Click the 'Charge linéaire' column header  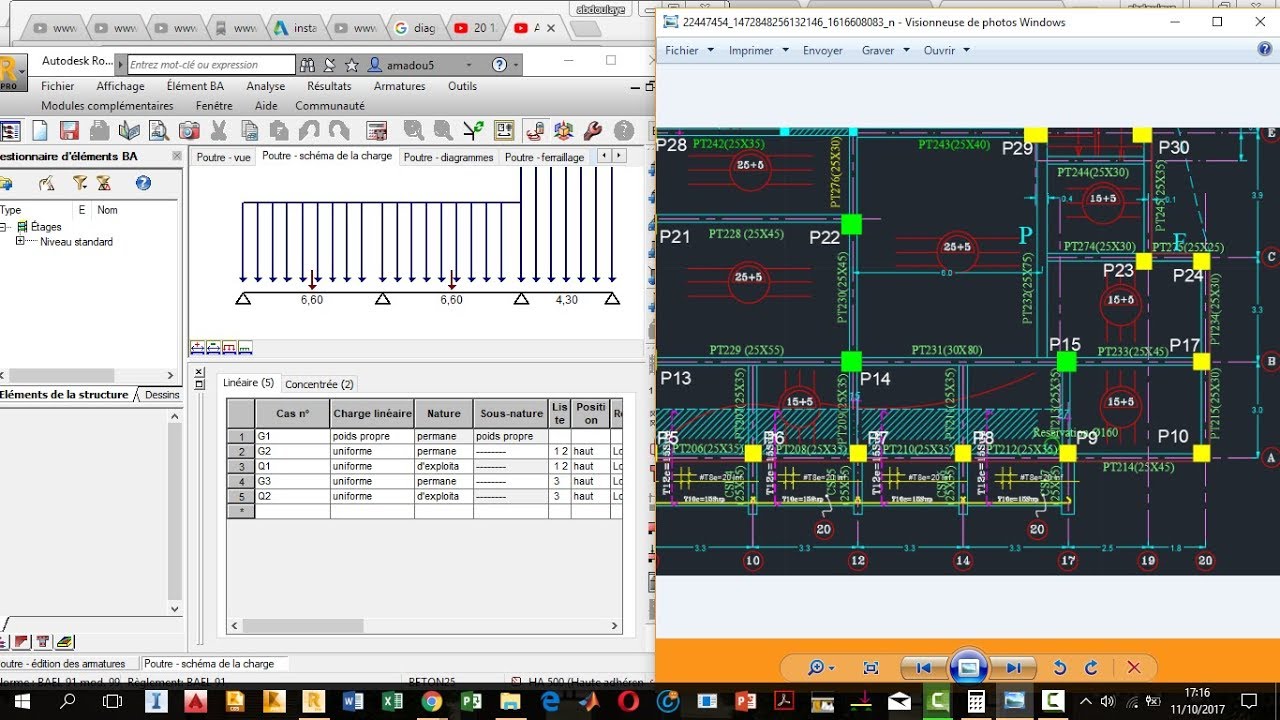click(372, 413)
